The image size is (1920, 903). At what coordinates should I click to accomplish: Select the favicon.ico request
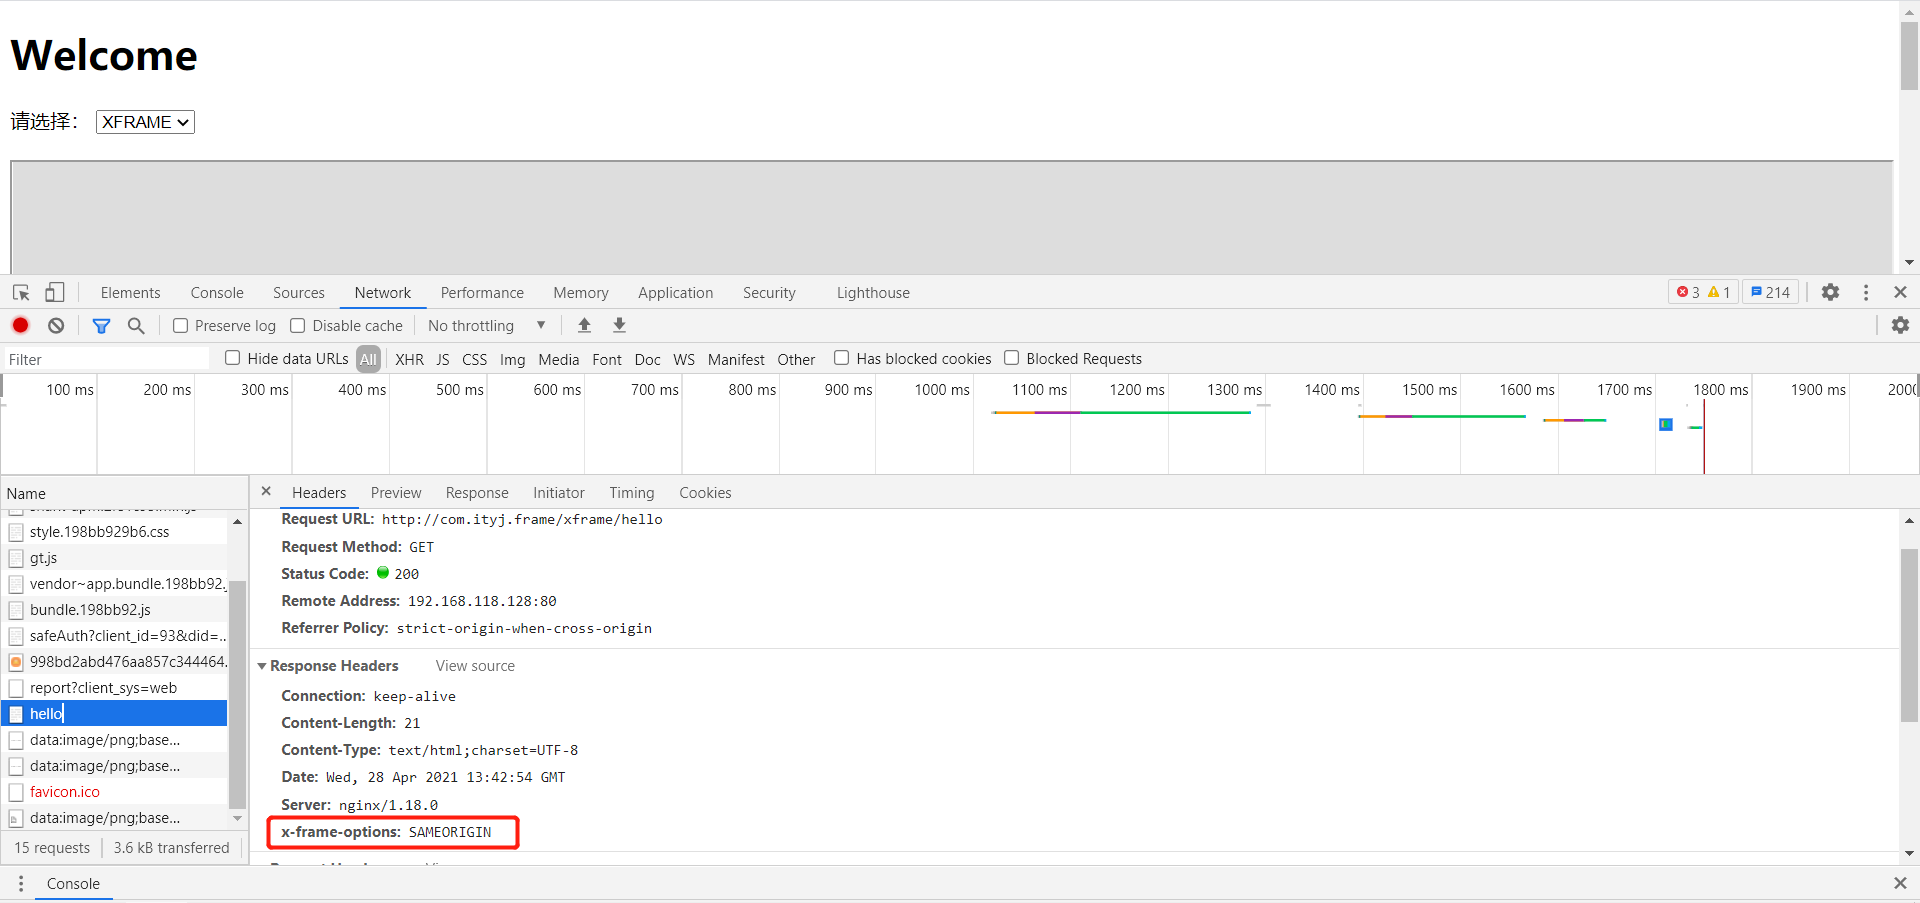pyautogui.click(x=64, y=791)
